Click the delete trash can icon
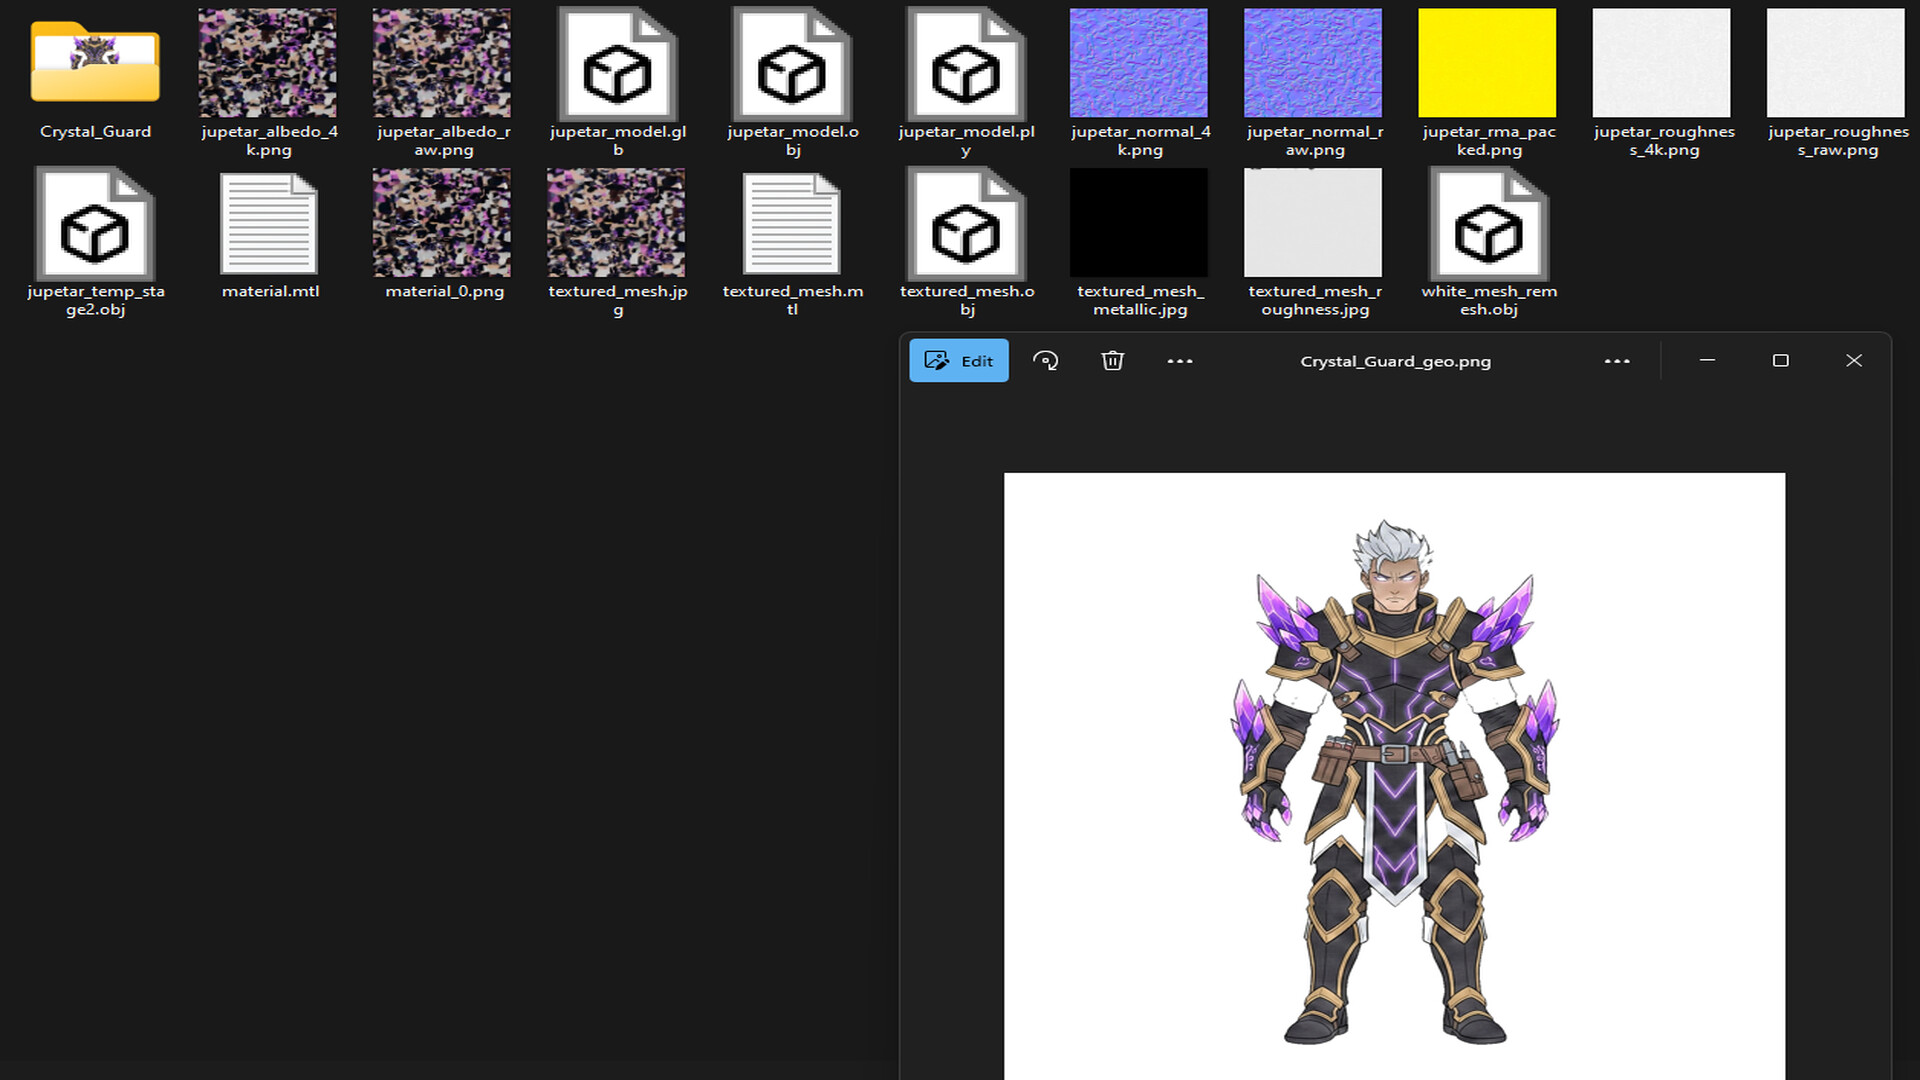The height and width of the screenshot is (1080, 1920). (1113, 361)
